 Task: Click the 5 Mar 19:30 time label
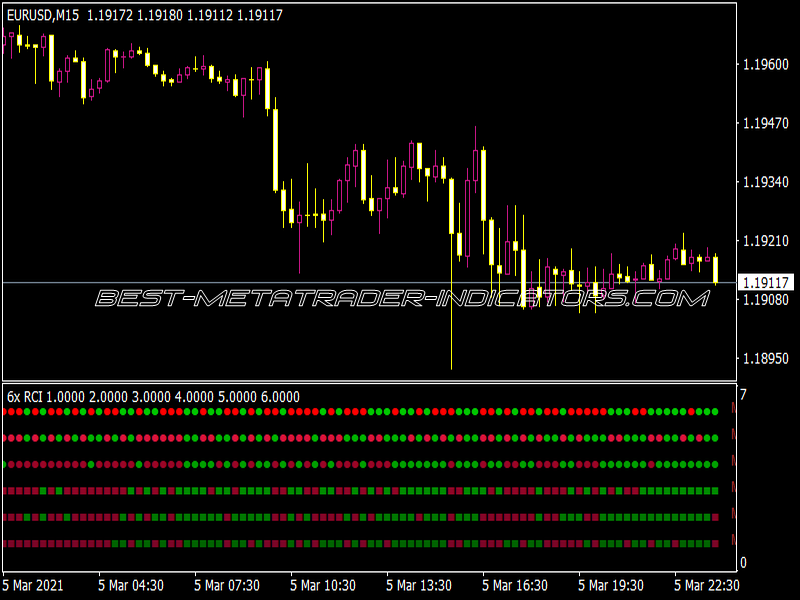point(611,585)
